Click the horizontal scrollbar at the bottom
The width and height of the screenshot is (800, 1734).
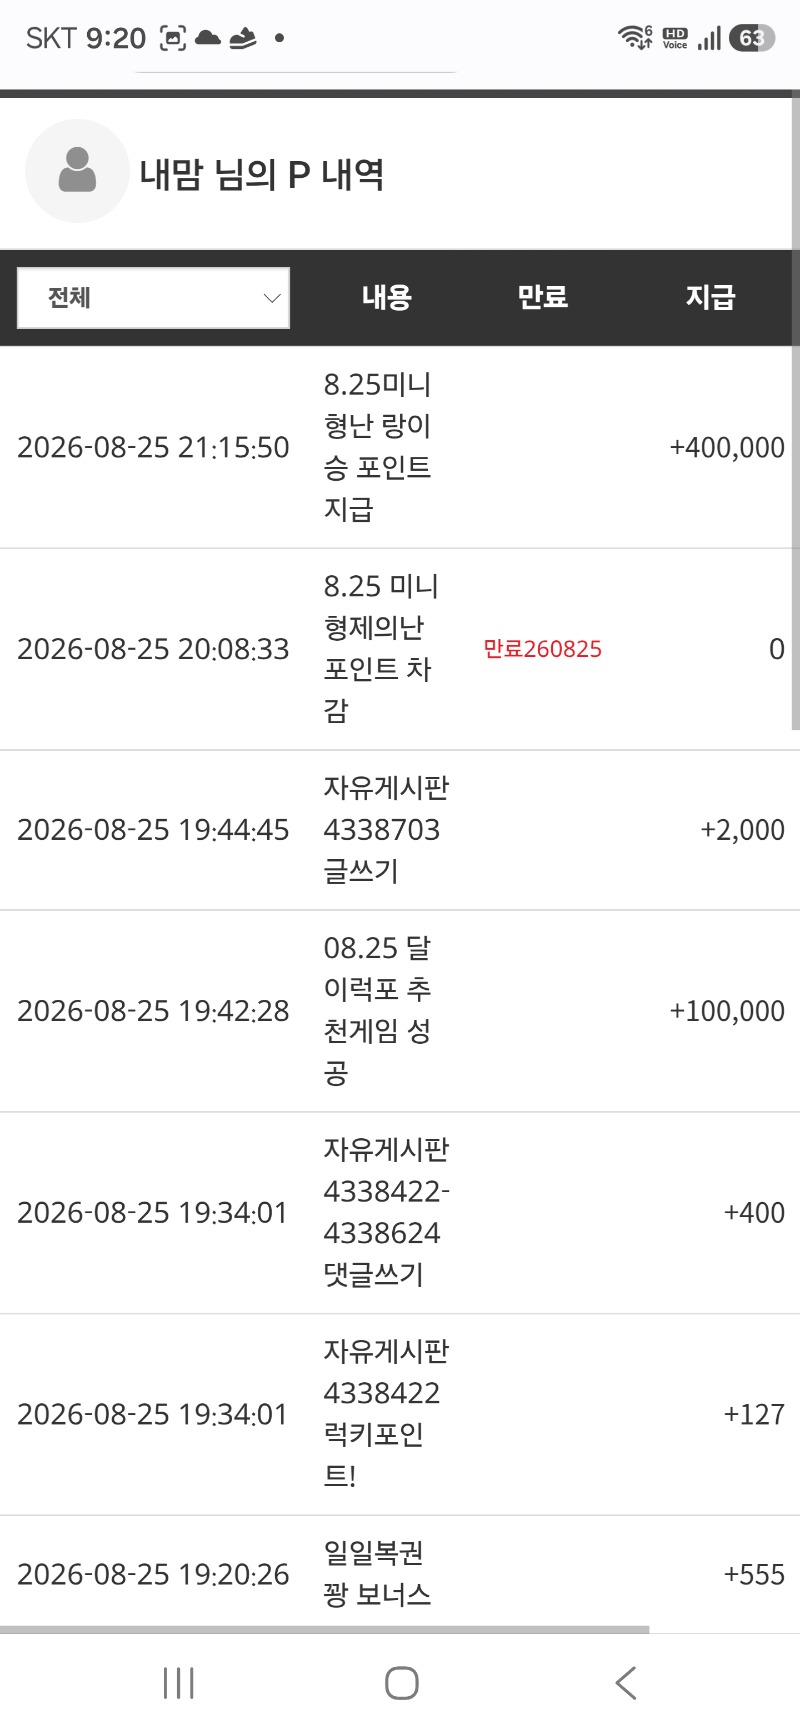(x=325, y=1630)
